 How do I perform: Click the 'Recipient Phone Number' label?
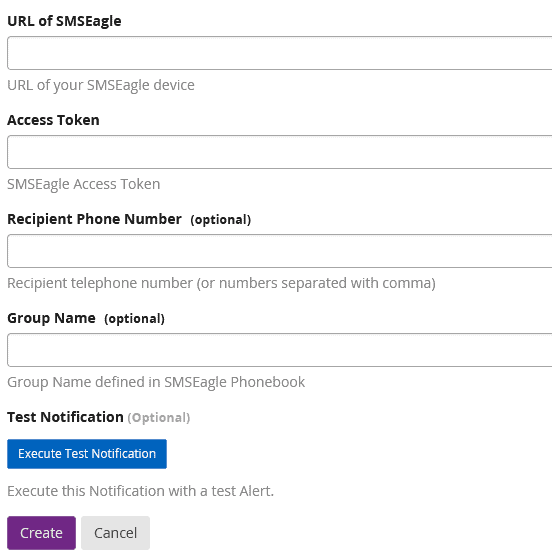point(94,219)
